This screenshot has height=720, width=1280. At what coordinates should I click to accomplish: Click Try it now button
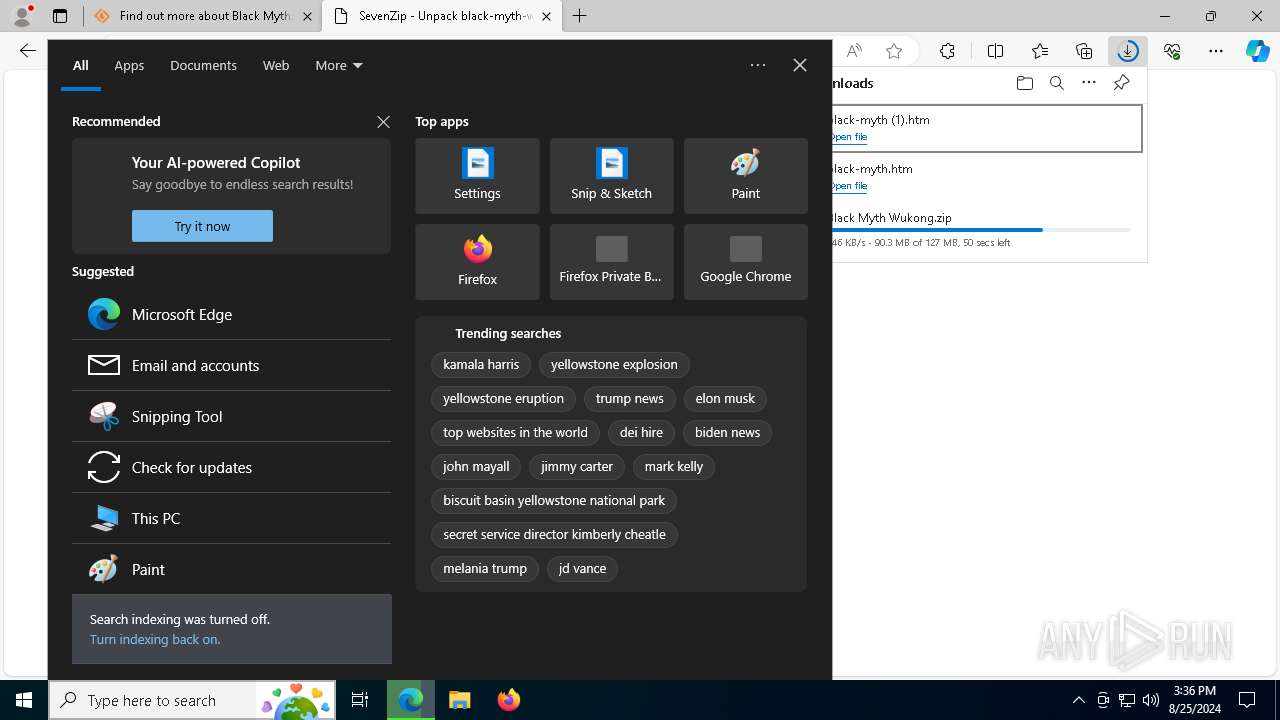(202, 226)
